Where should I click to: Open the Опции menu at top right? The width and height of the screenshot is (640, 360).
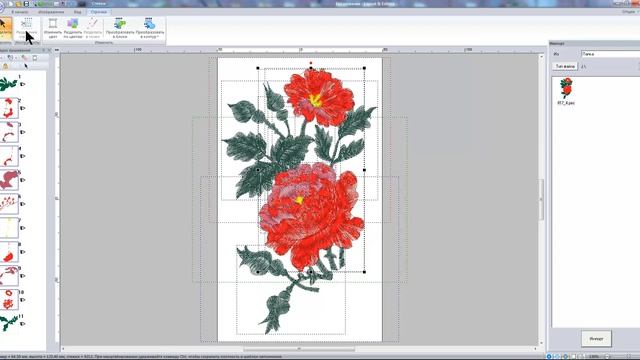(x=629, y=11)
